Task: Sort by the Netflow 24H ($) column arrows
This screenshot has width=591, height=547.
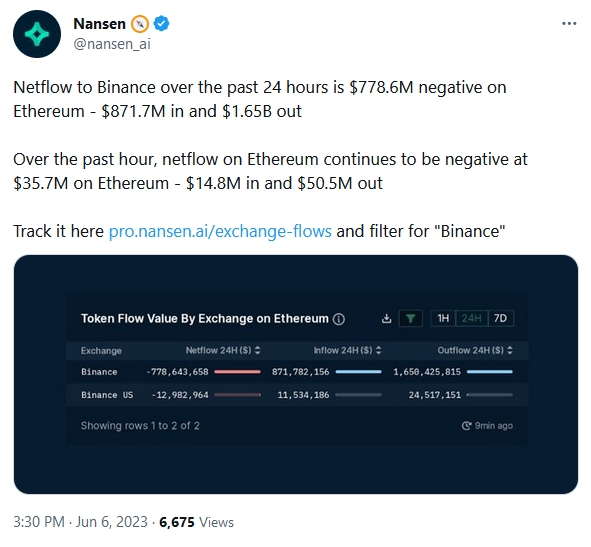Action: [x=257, y=350]
